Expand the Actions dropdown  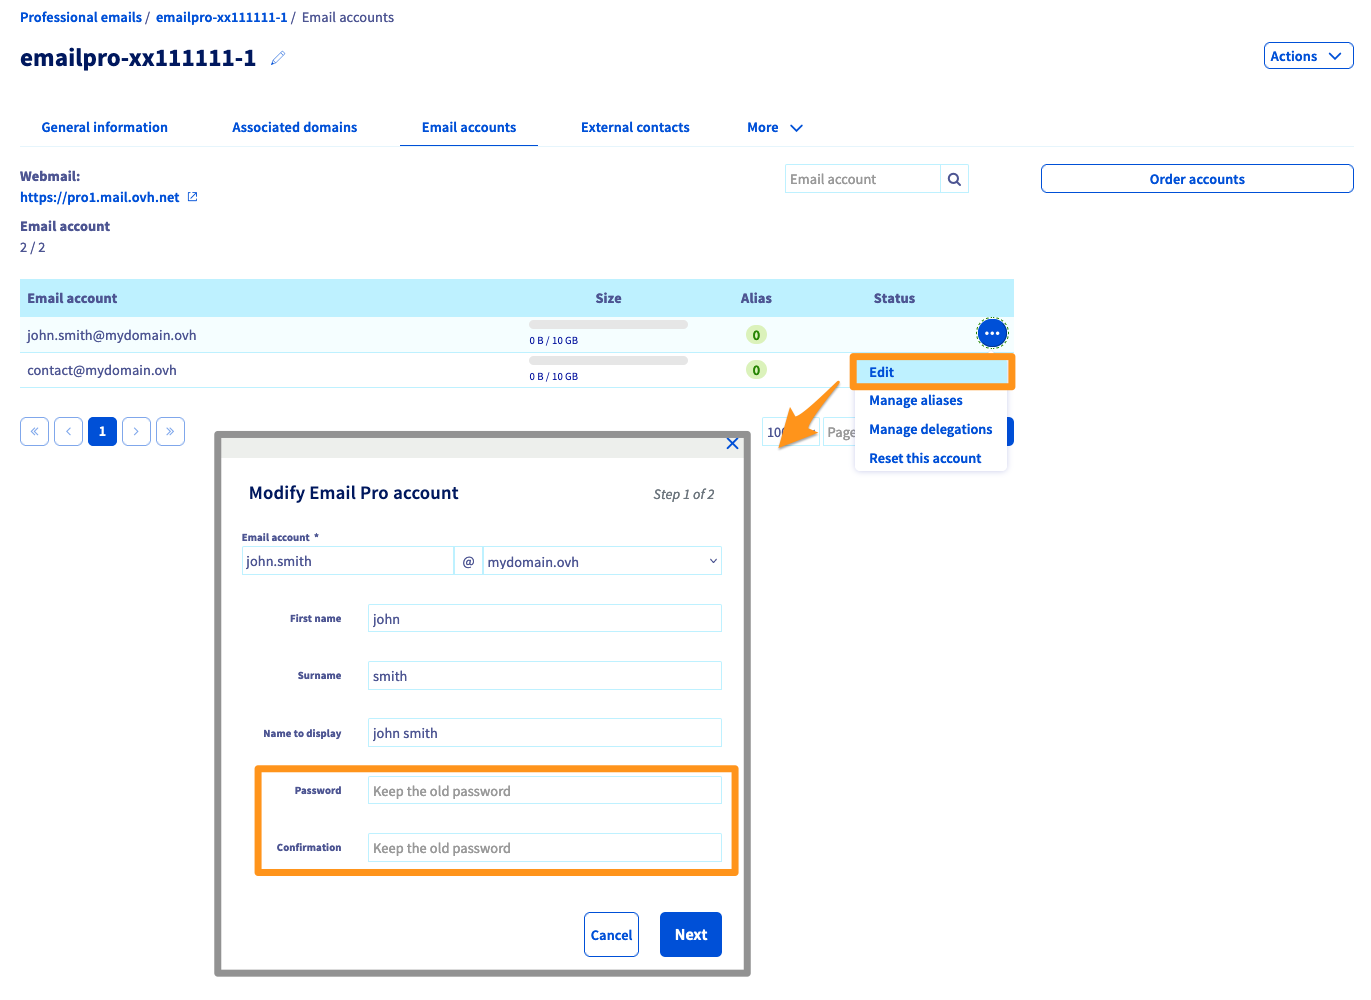pyautogui.click(x=1308, y=56)
